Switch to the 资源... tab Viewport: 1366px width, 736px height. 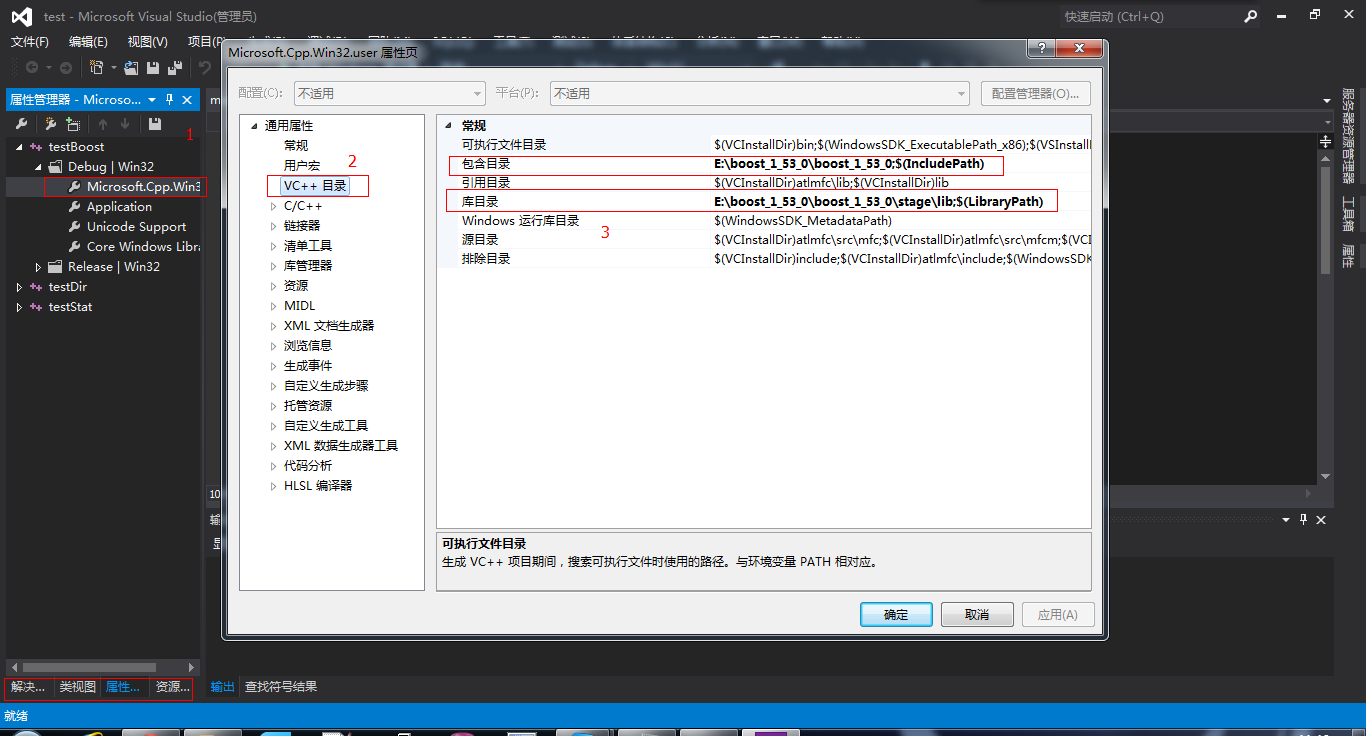(172, 687)
